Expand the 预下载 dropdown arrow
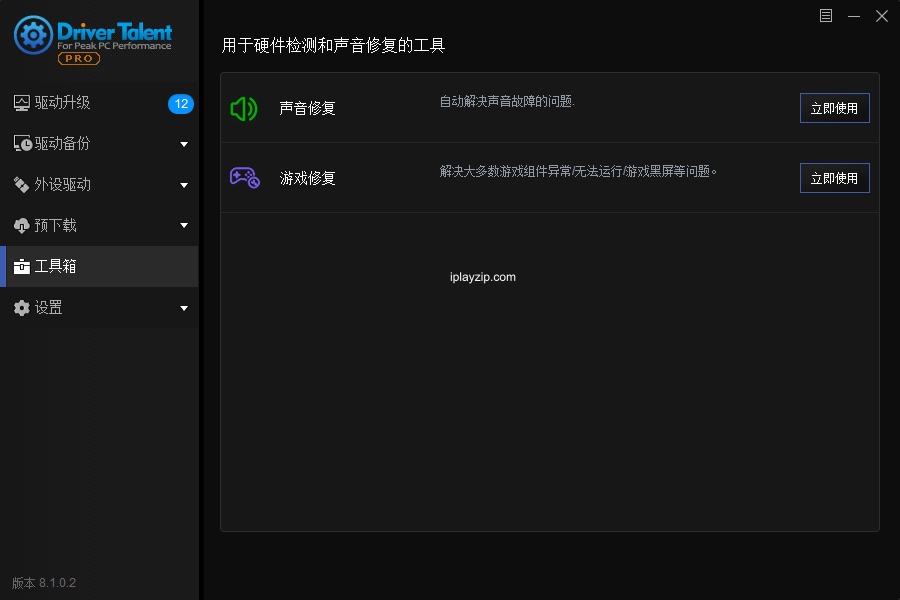The width and height of the screenshot is (900, 600). pyautogui.click(x=184, y=226)
